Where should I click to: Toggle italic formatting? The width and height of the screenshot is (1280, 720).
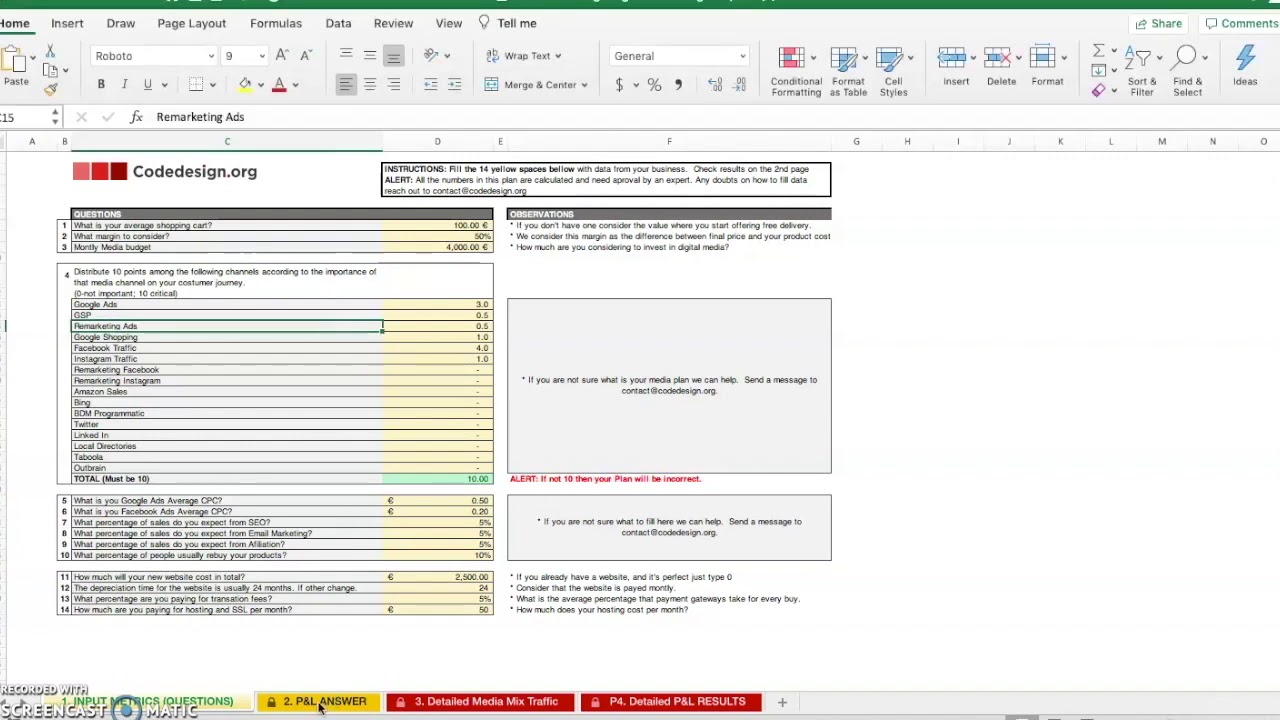click(124, 85)
